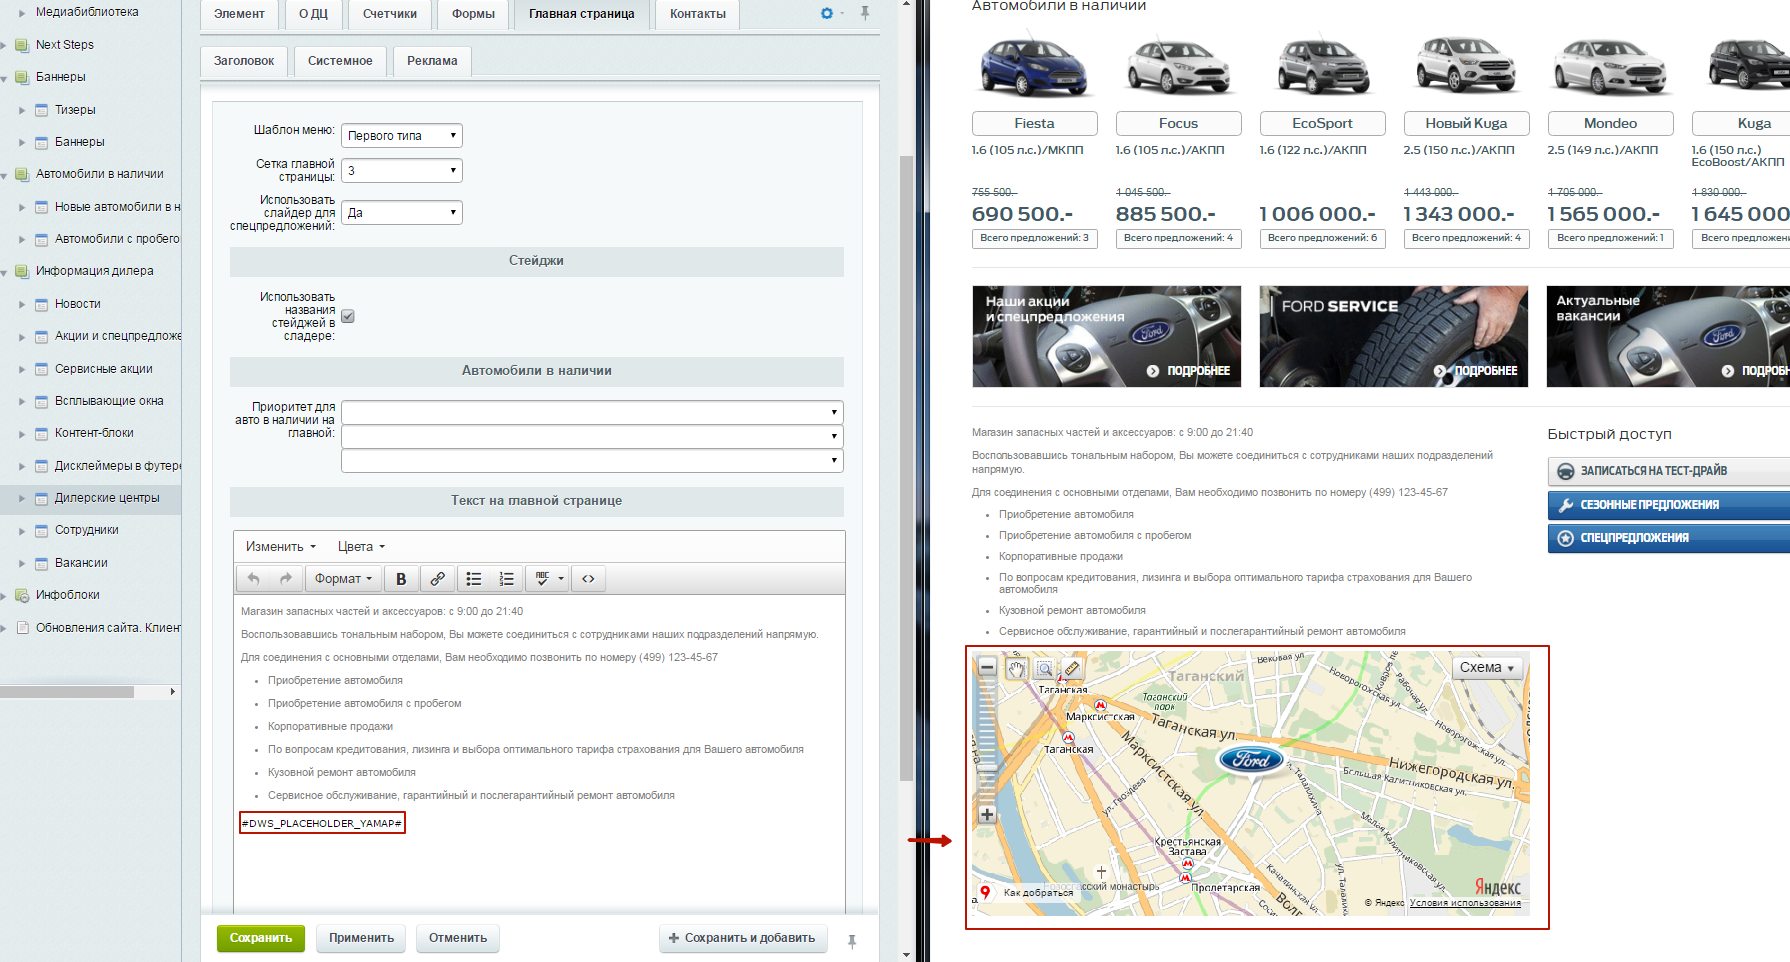Screen dimensions: 1790x962
Task: Switch to the Контакты tab
Action: click(698, 14)
